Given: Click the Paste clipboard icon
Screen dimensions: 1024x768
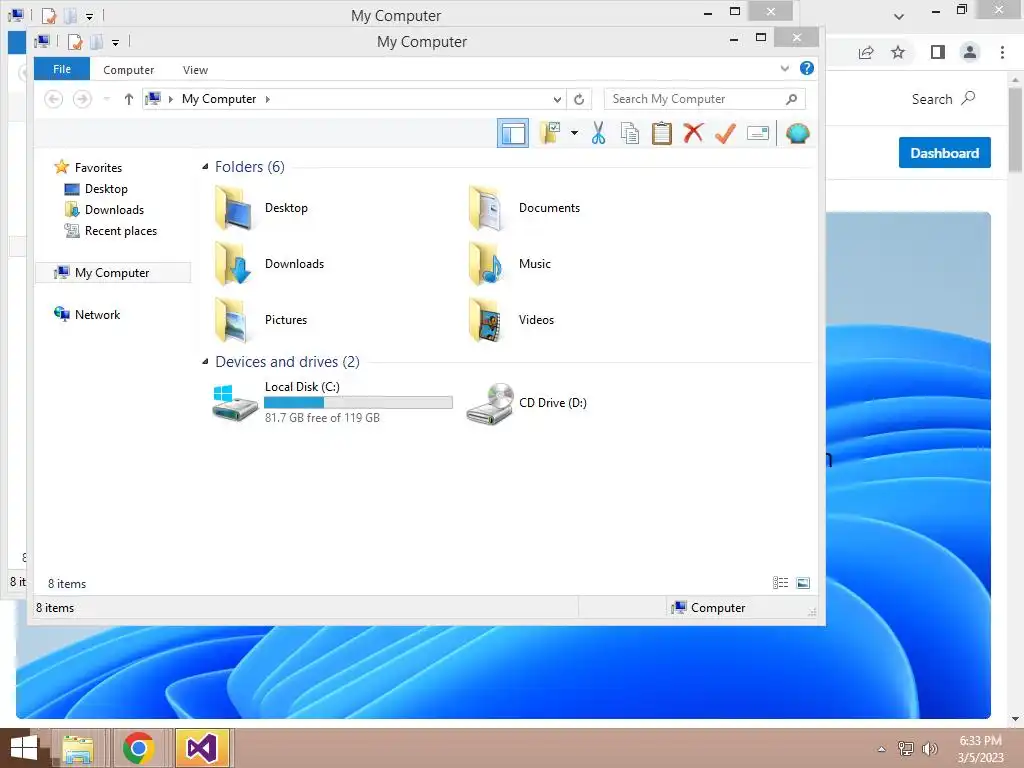Looking at the screenshot, I should [x=662, y=133].
